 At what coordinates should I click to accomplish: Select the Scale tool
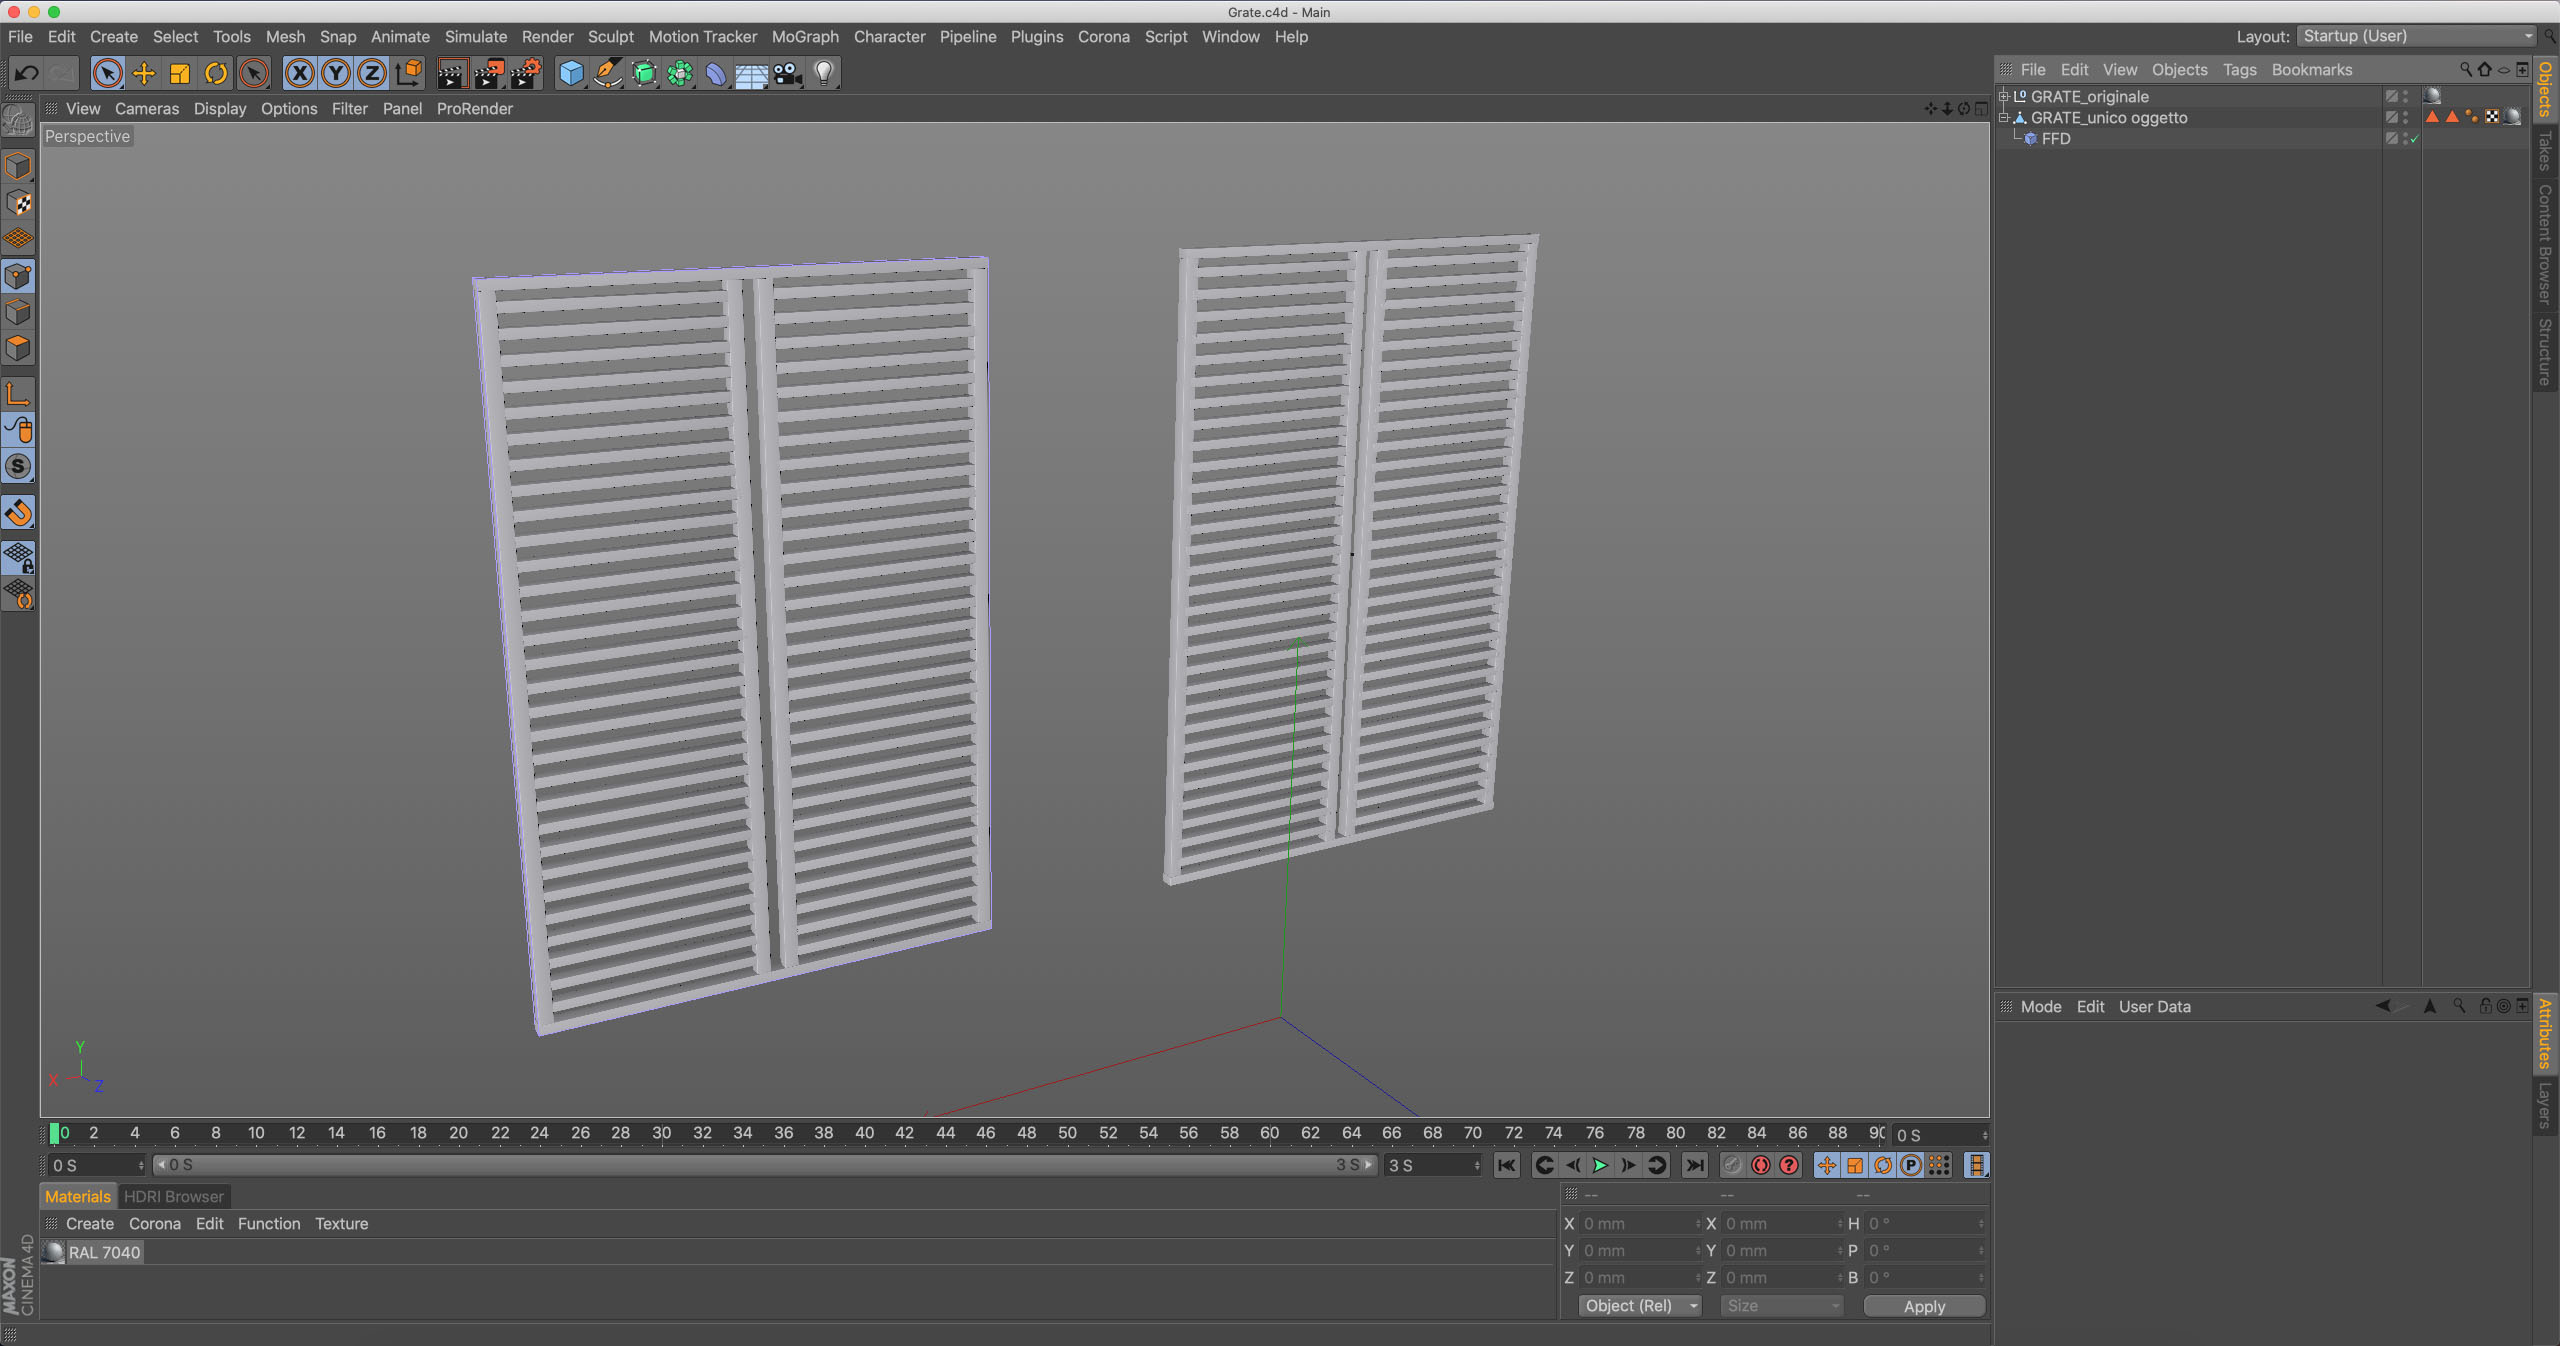(x=180, y=73)
